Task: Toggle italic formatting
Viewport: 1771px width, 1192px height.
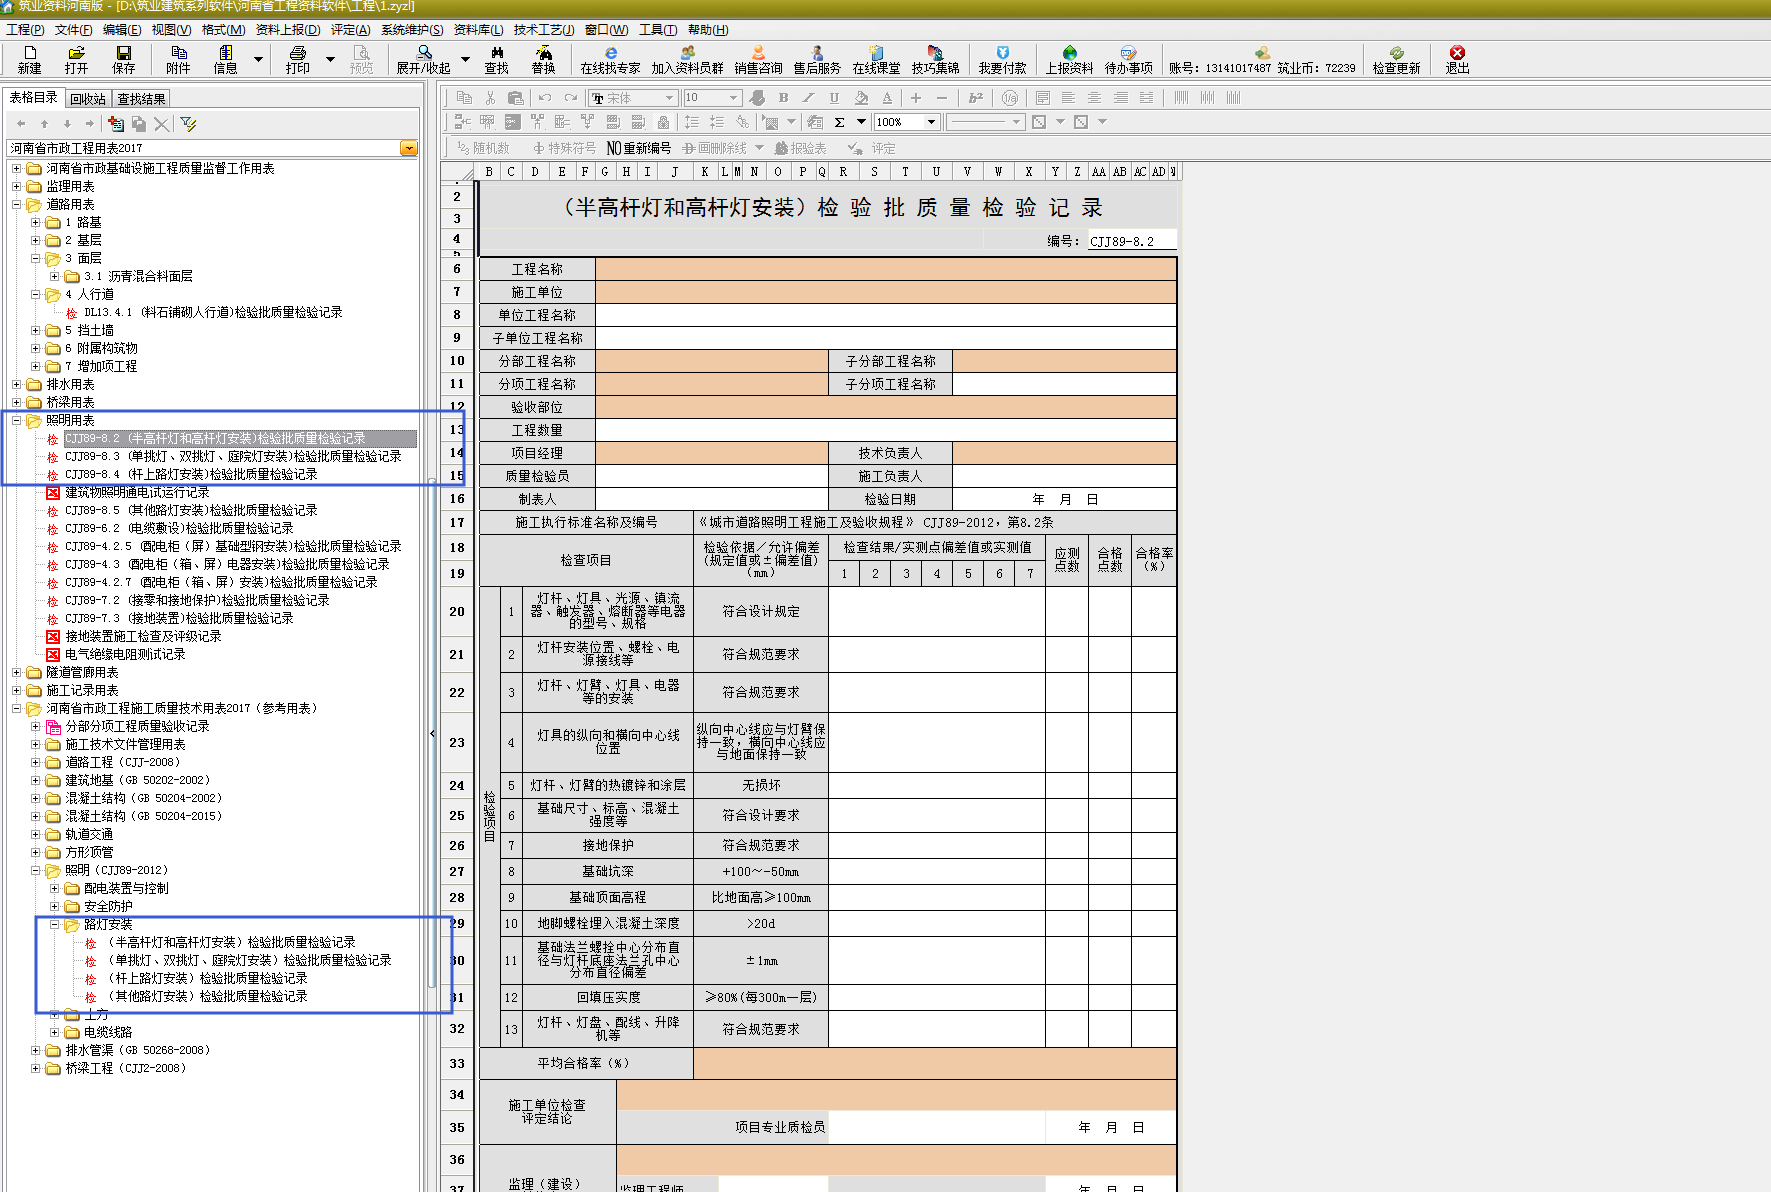Action: 808,98
